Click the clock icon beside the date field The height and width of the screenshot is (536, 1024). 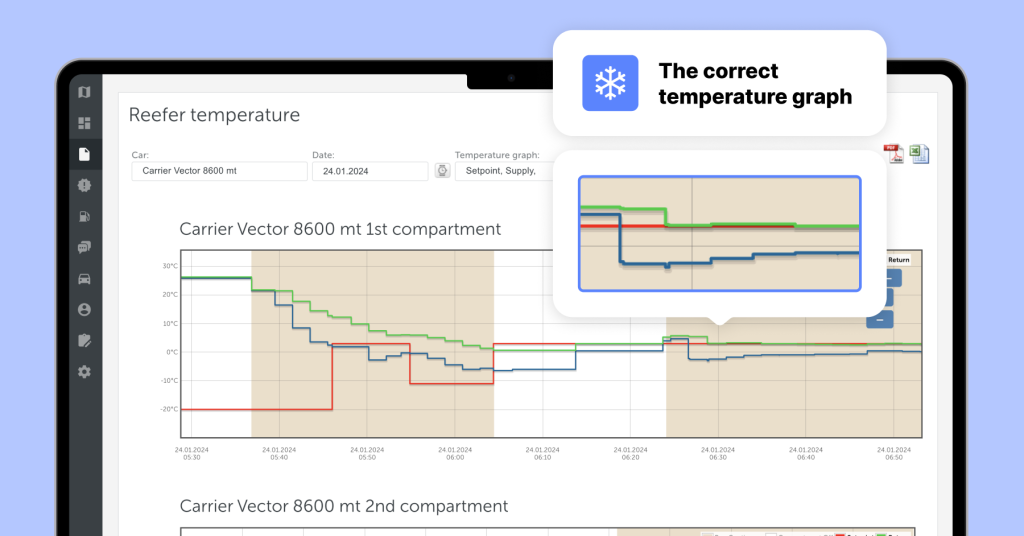point(442,171)
